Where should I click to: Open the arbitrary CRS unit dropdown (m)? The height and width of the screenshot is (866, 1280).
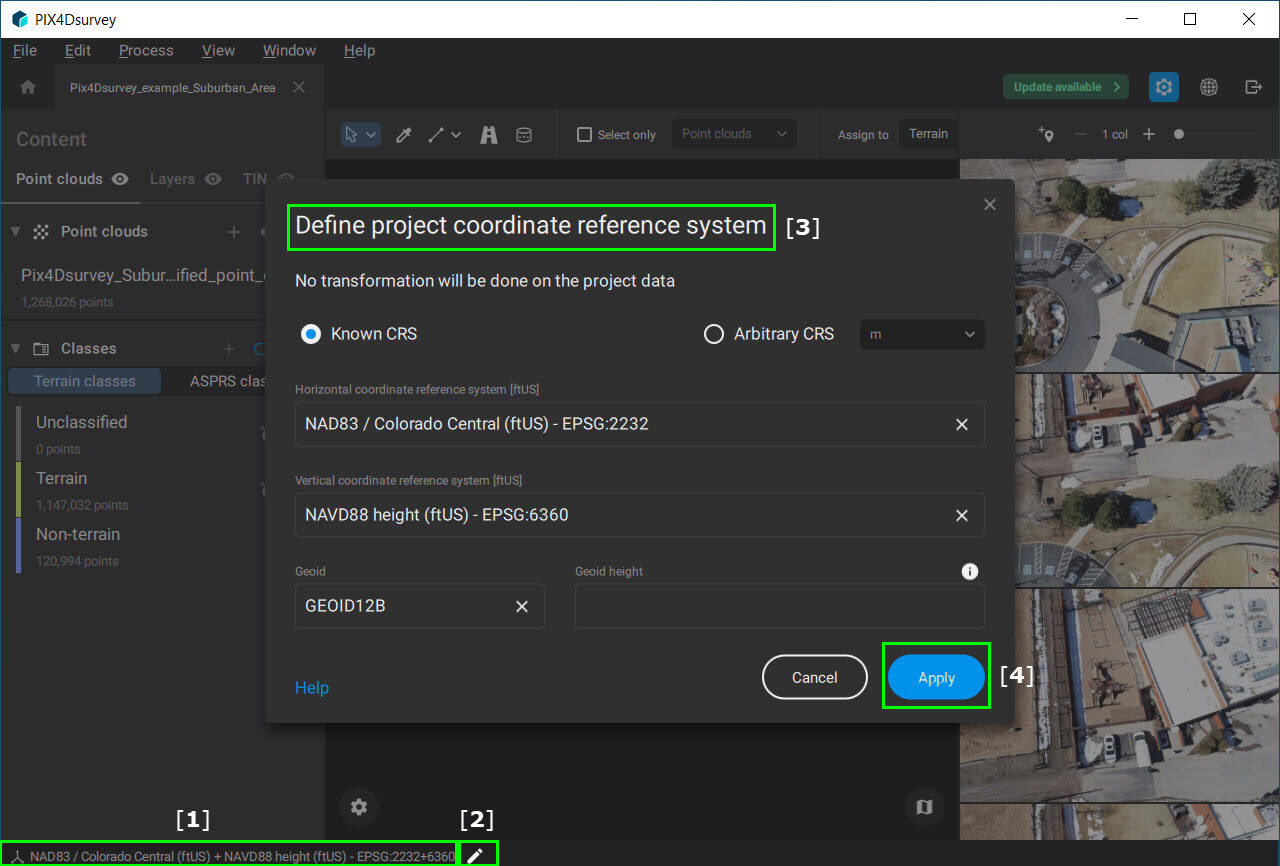tap(922, 334)
